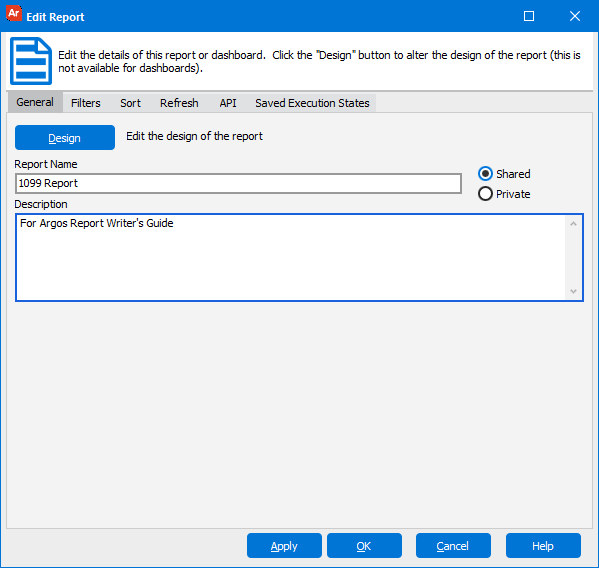Click the Description scrollbar up arrow
The width and height of the screenshot is (599, 568).
tap(573, 224)
